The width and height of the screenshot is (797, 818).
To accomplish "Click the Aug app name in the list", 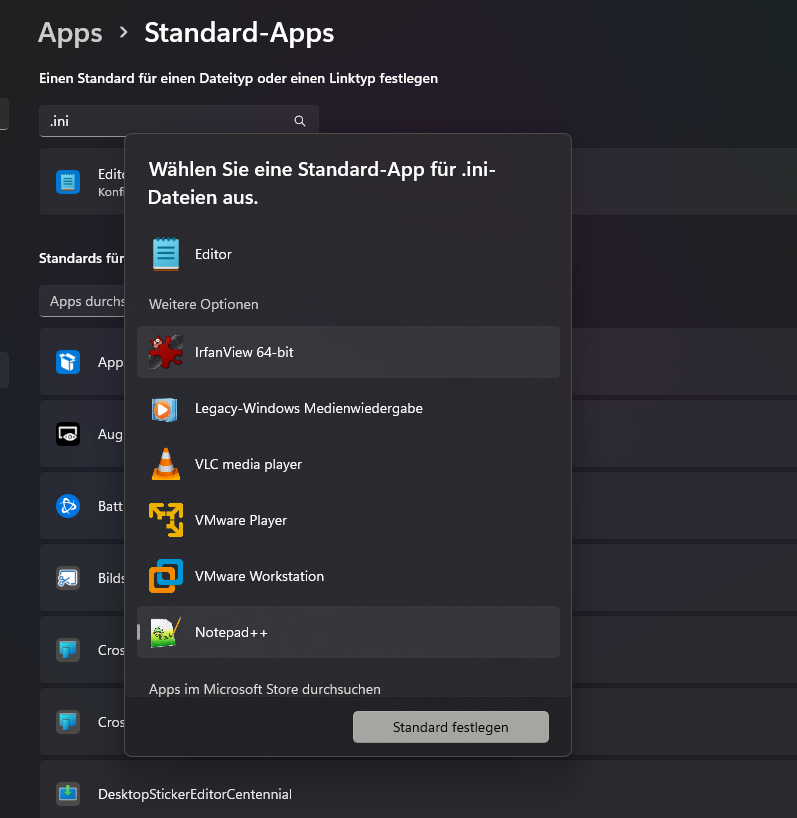I will coord(111,435).
